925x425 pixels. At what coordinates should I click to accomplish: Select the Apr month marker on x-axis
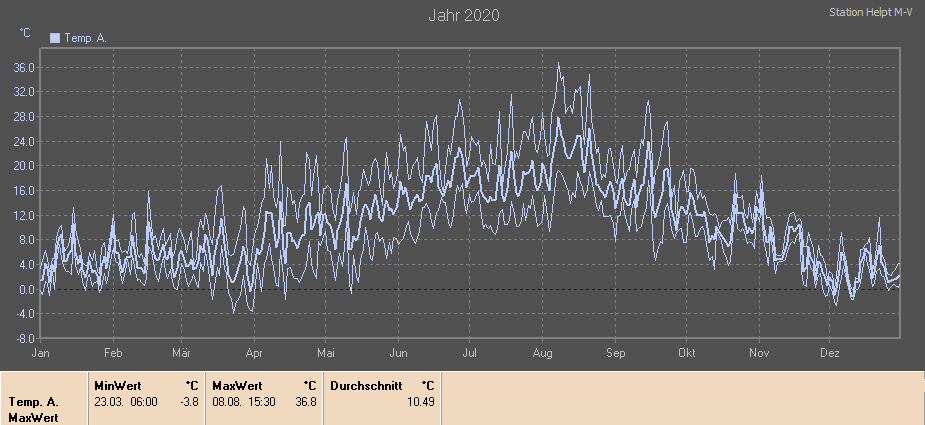[254, 353]
